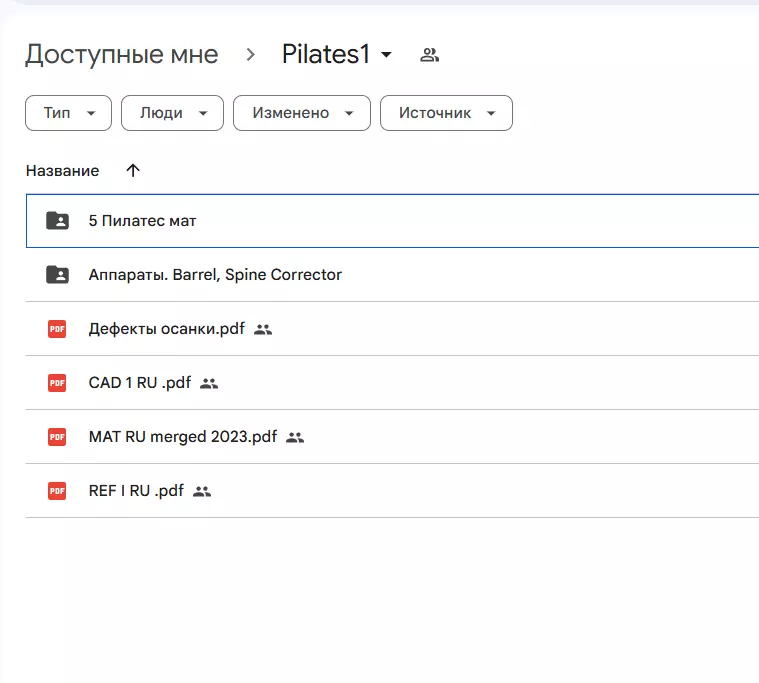Click the PDF icon beside REF I RU .pdf

(57, 491)
